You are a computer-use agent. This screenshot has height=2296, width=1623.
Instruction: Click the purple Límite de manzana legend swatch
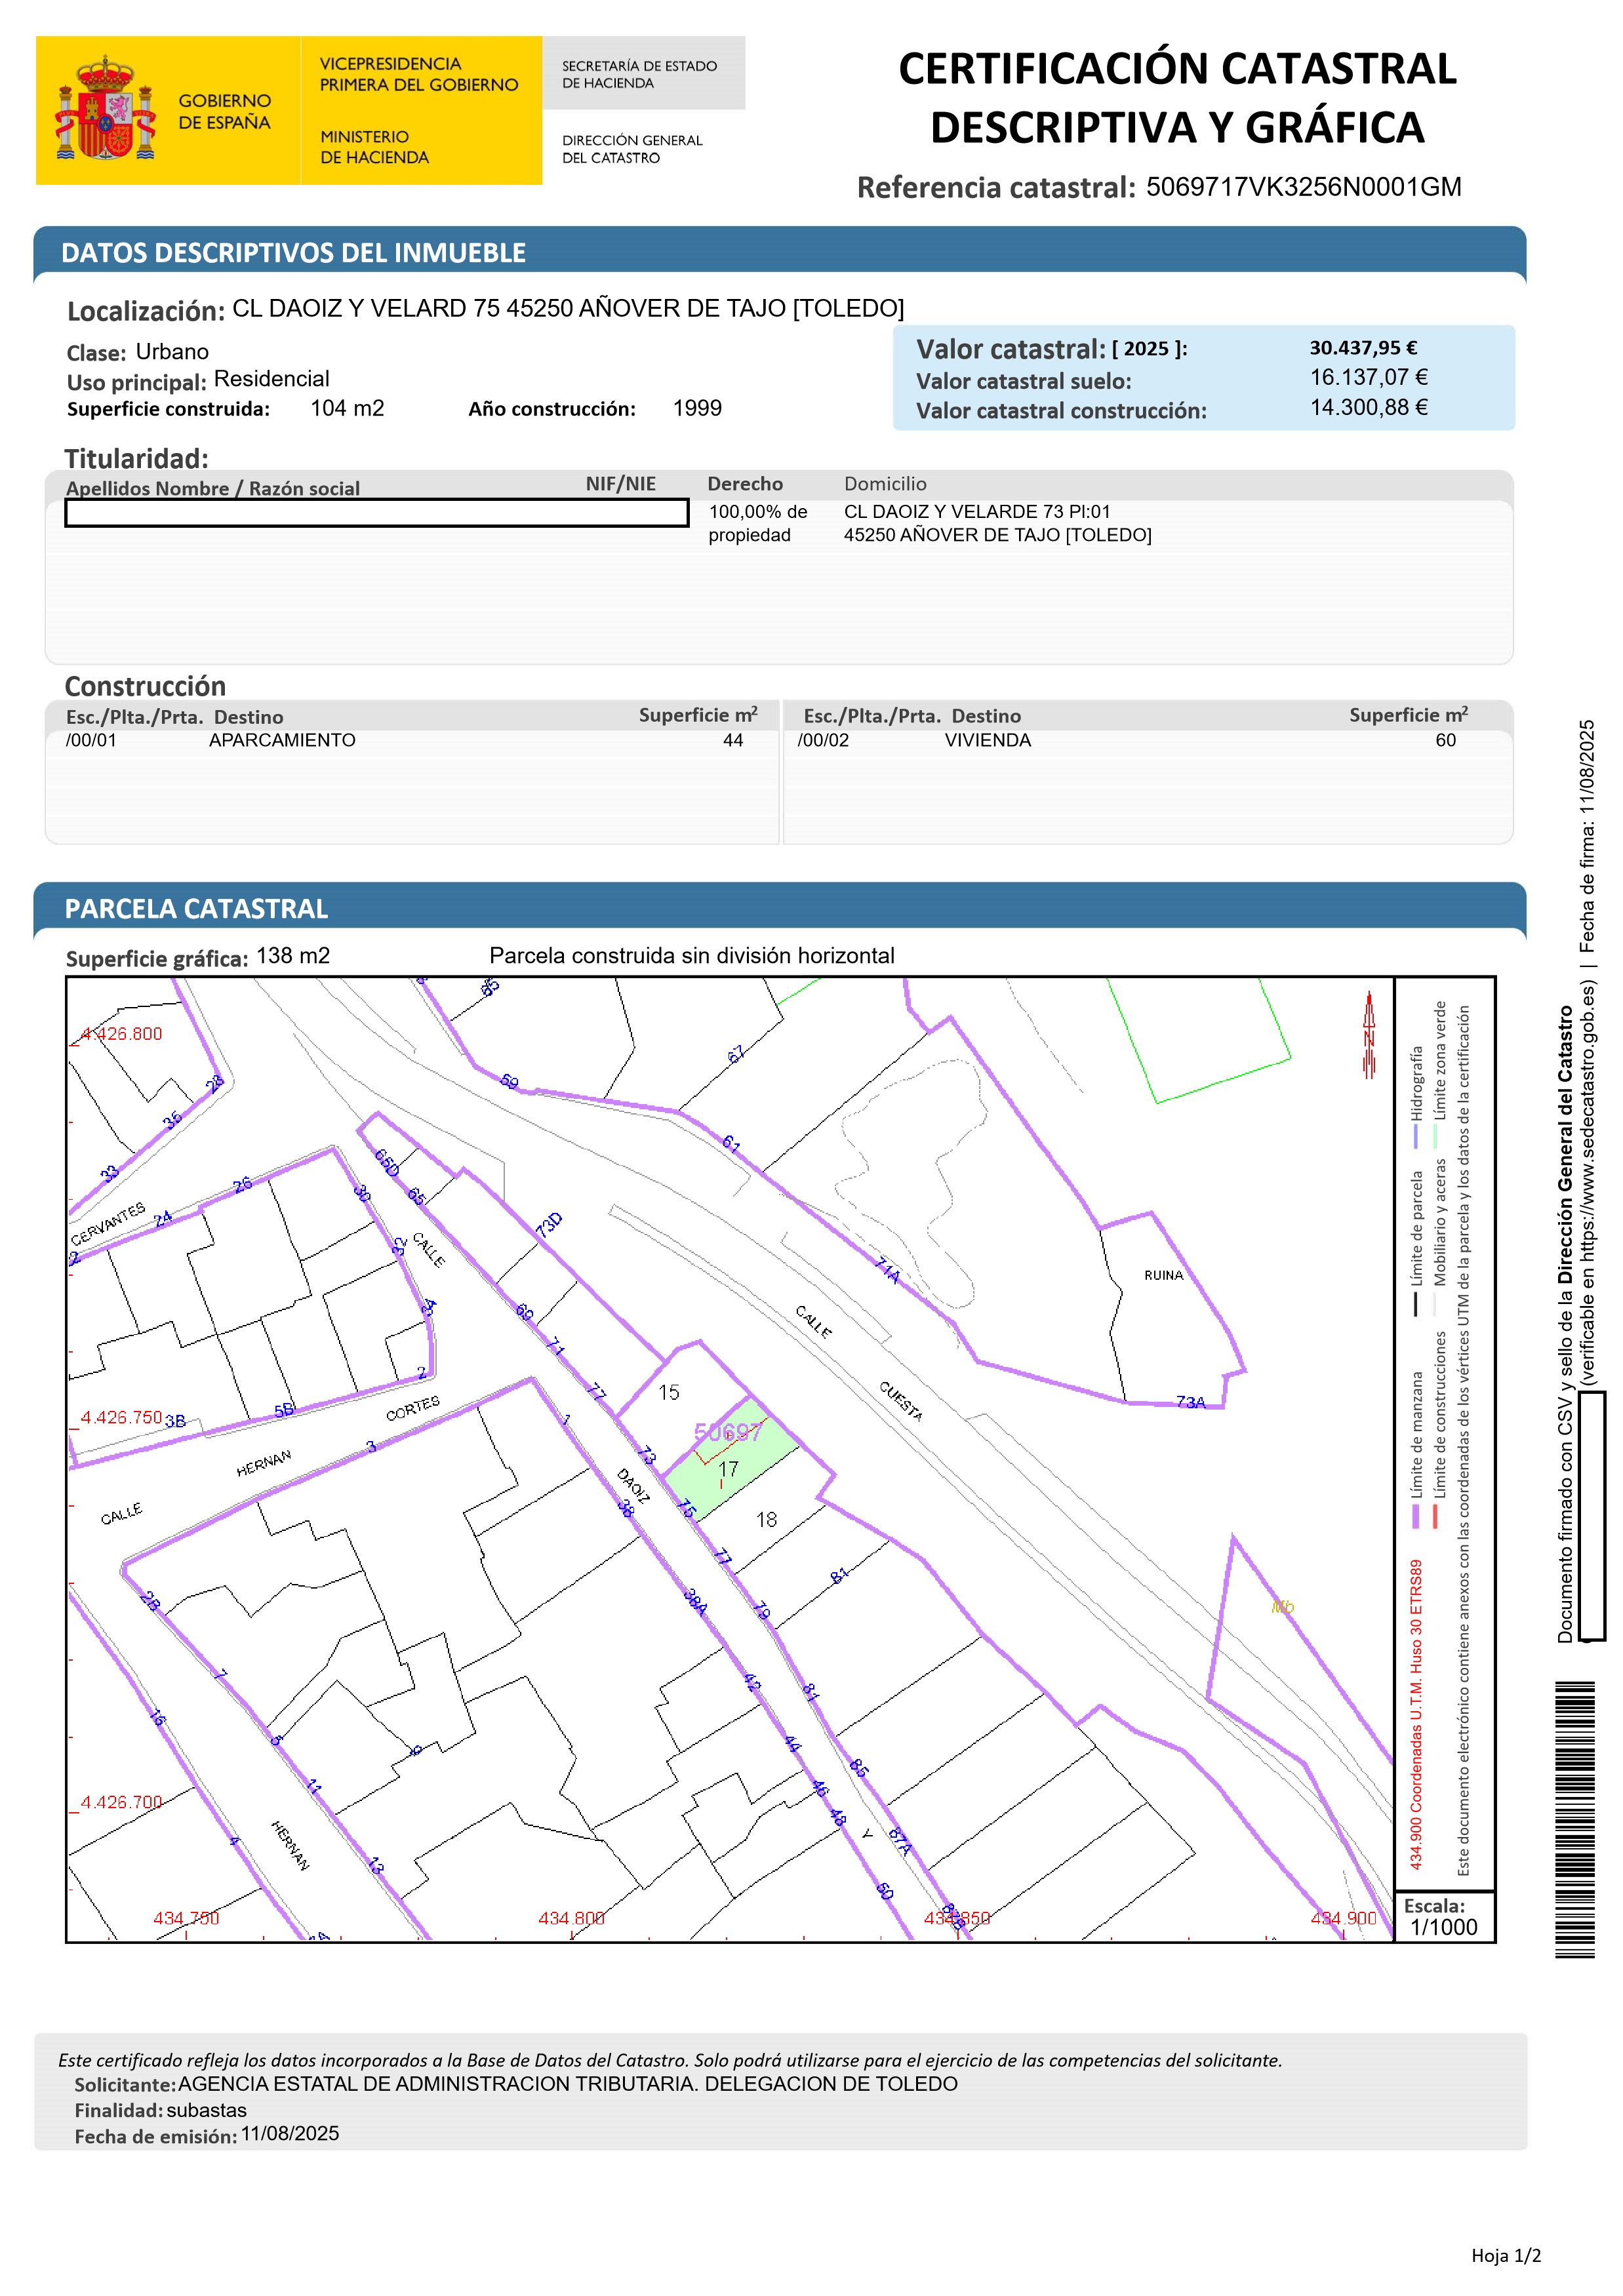(1416, 1516)
